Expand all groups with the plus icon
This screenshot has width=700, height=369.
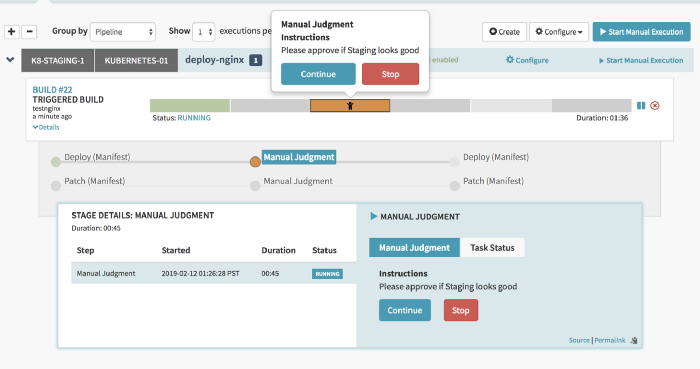click(12, 32)
